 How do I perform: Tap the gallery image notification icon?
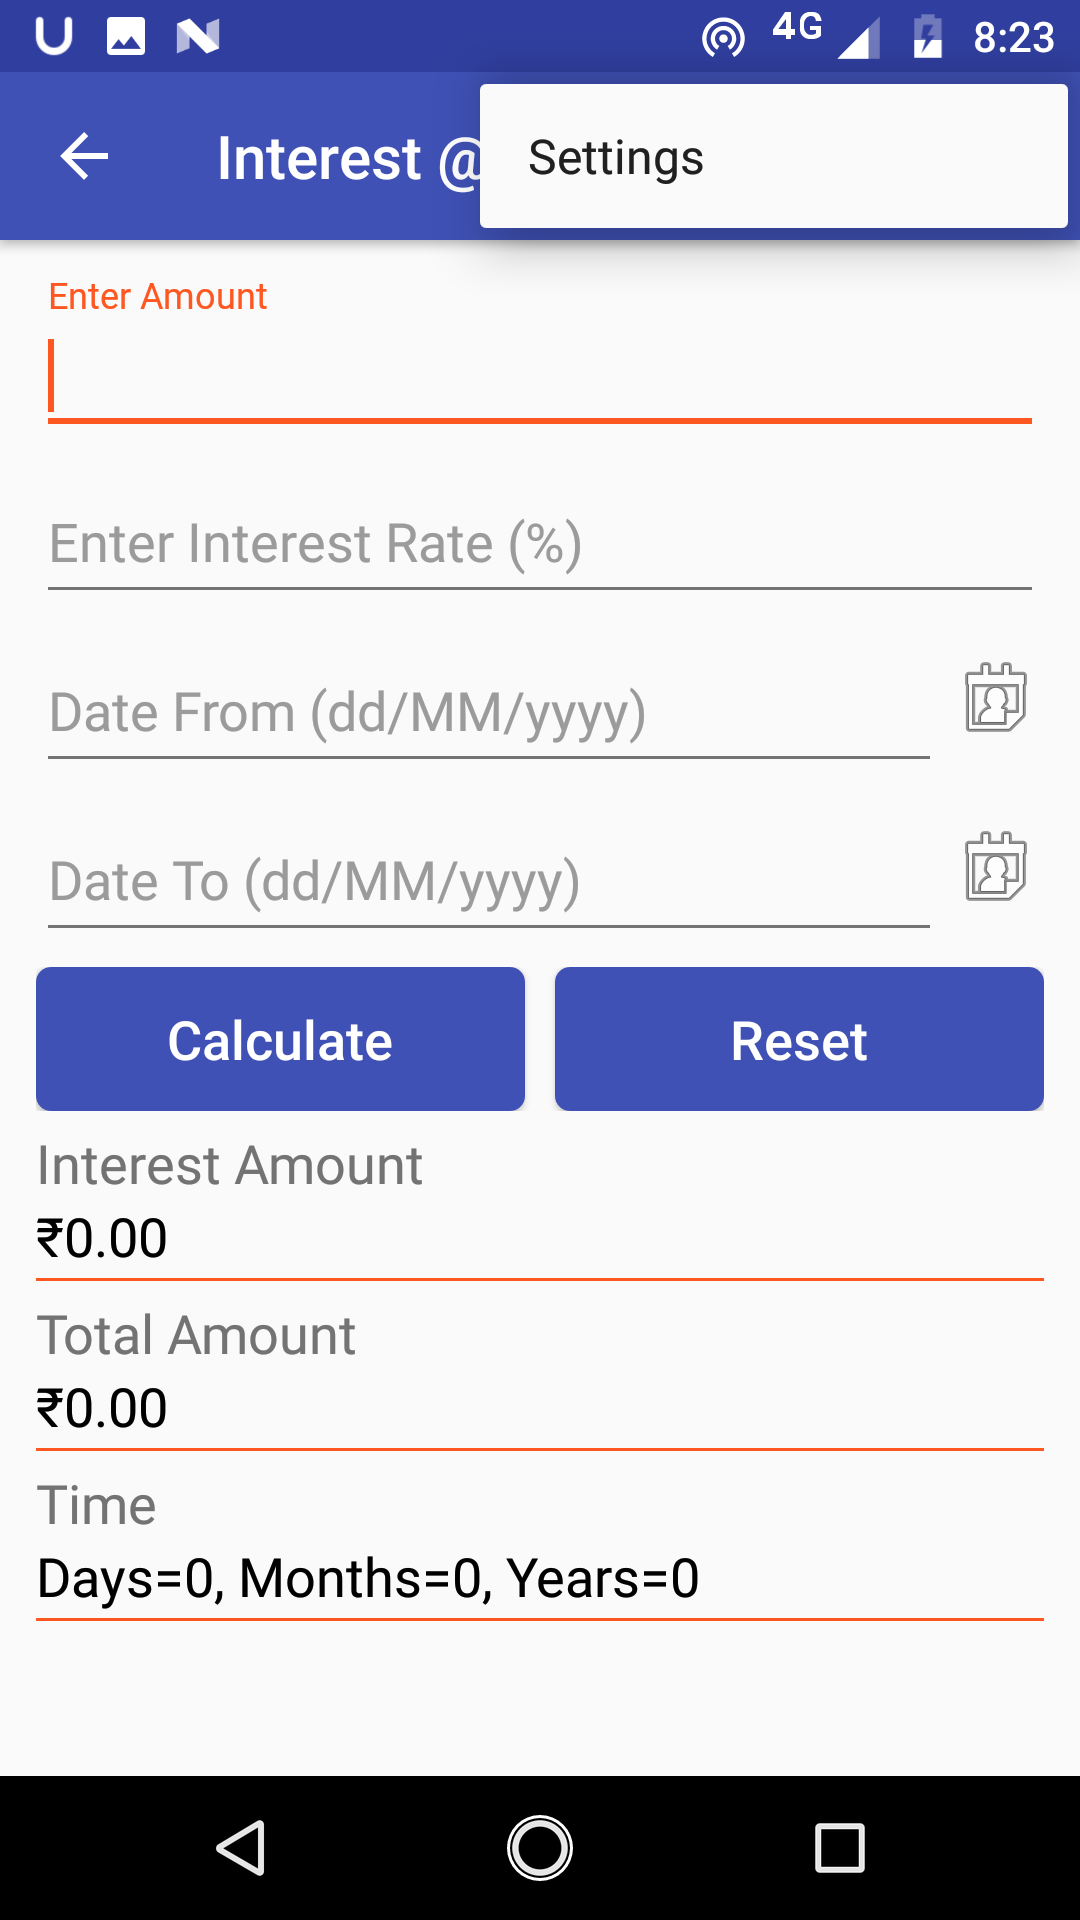pos(126,37)
